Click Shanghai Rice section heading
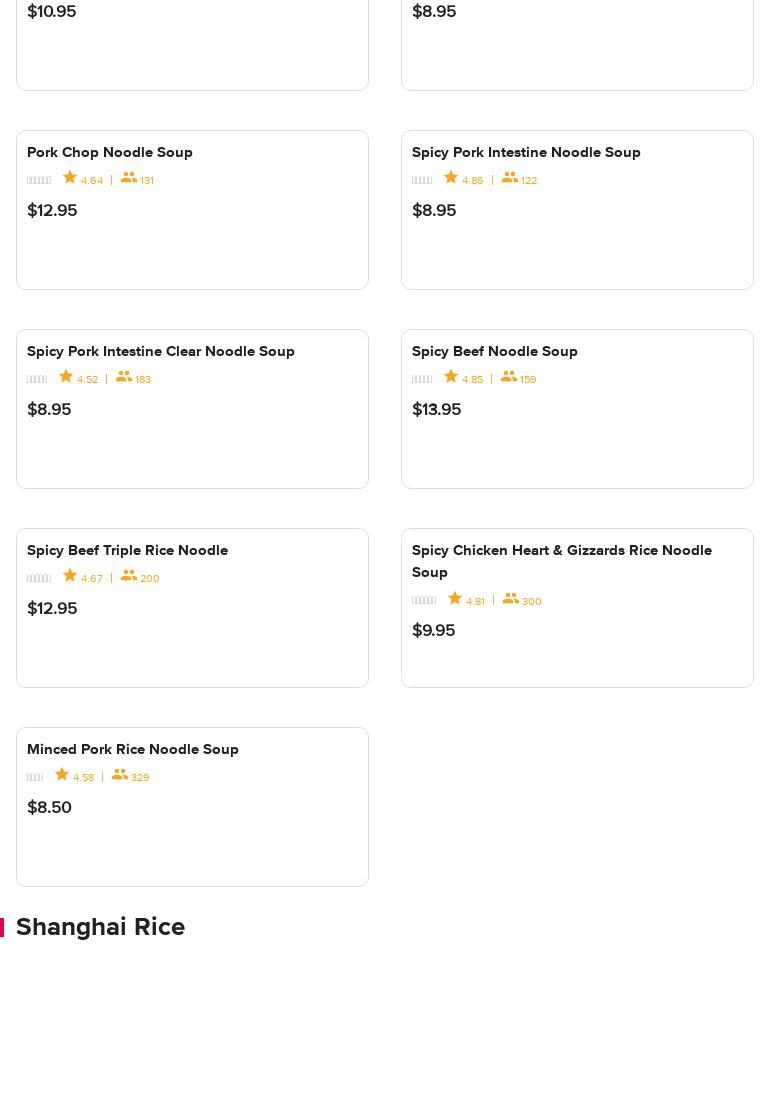 [x=101, y=927]
